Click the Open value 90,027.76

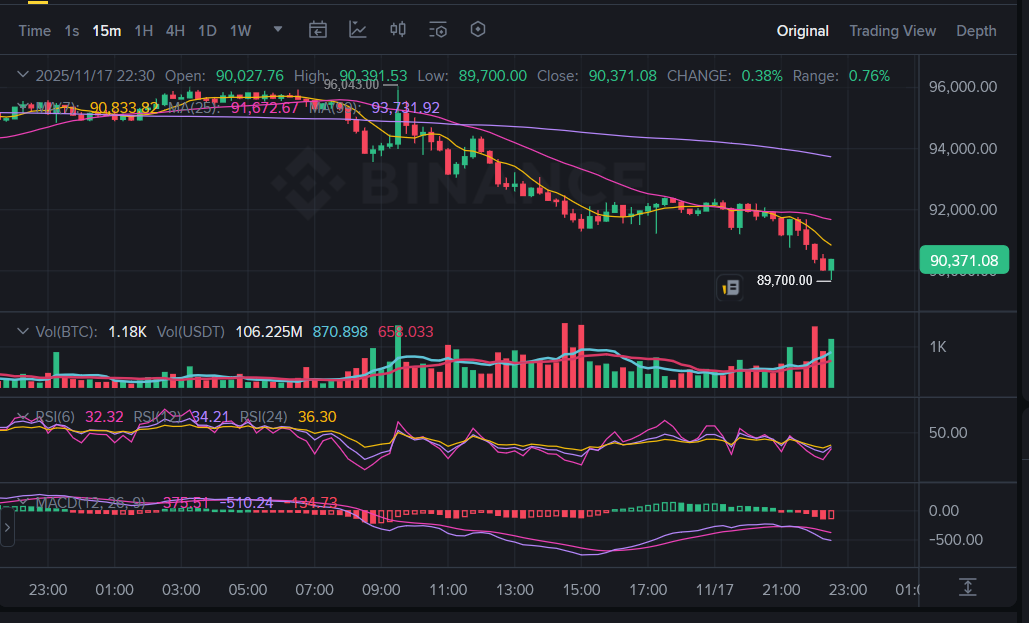click(250, 76)
